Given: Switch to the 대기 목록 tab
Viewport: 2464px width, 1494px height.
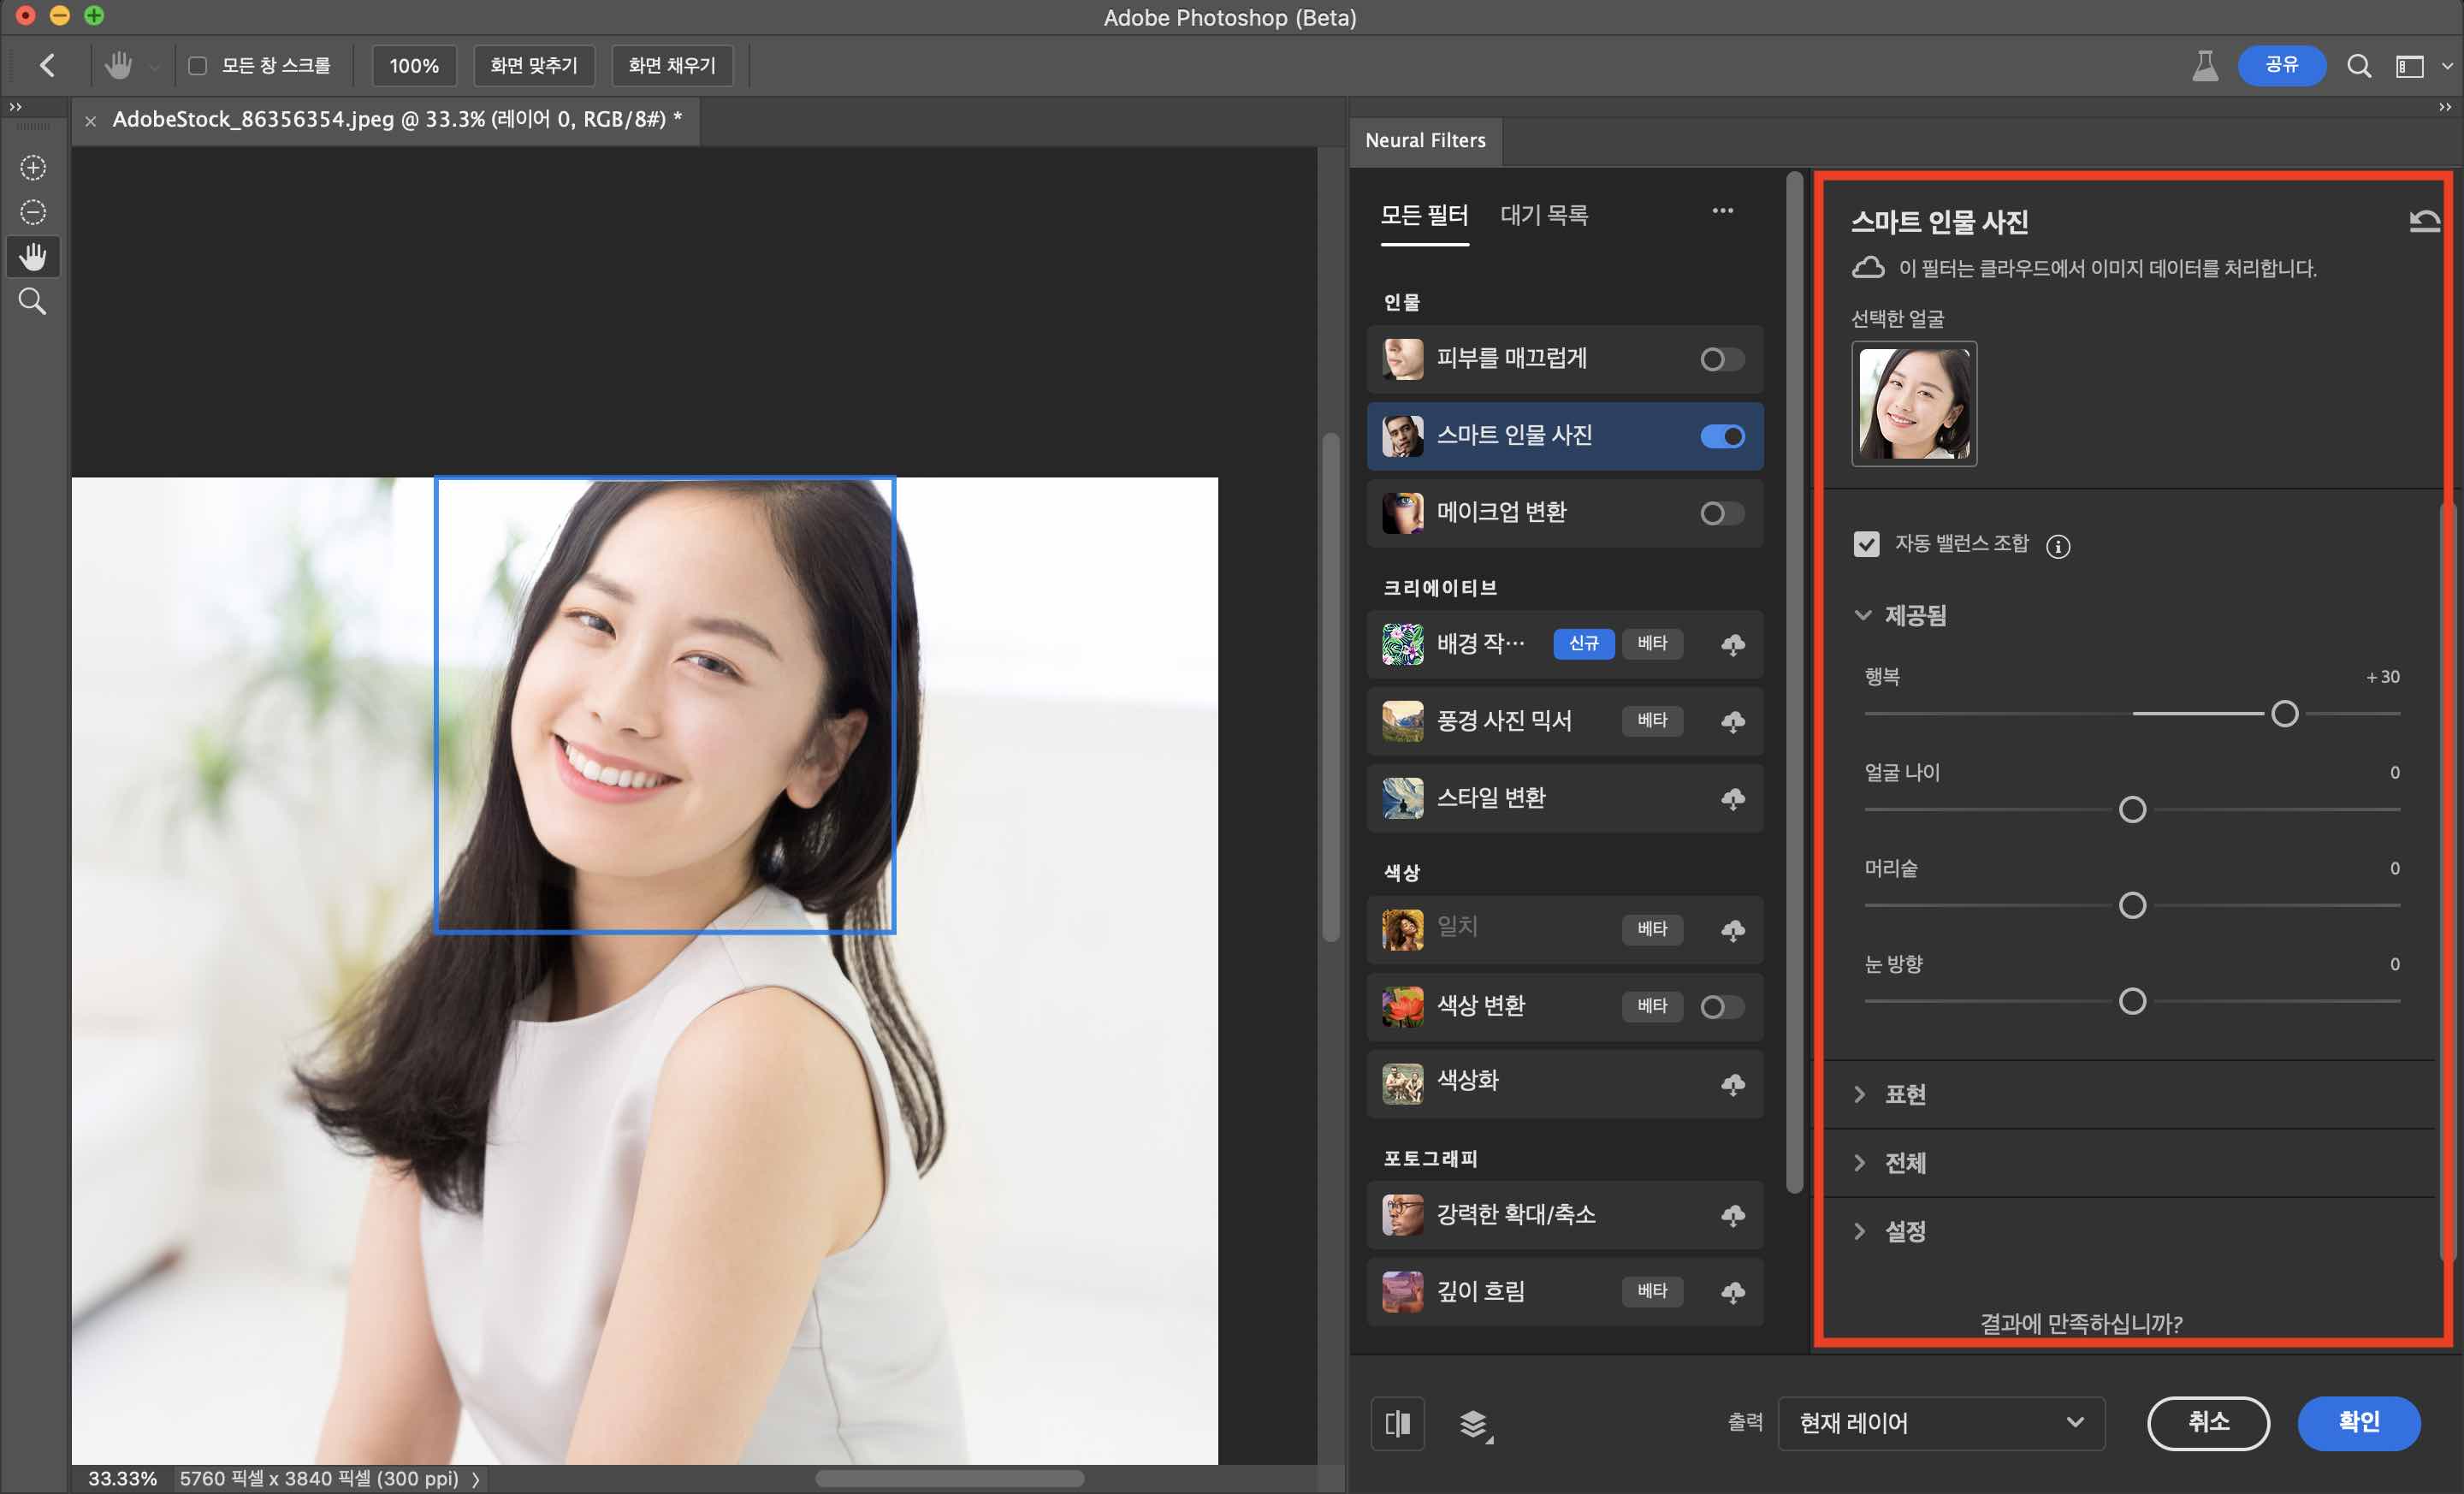Looking at the screenshot, I should (1543, 215).
